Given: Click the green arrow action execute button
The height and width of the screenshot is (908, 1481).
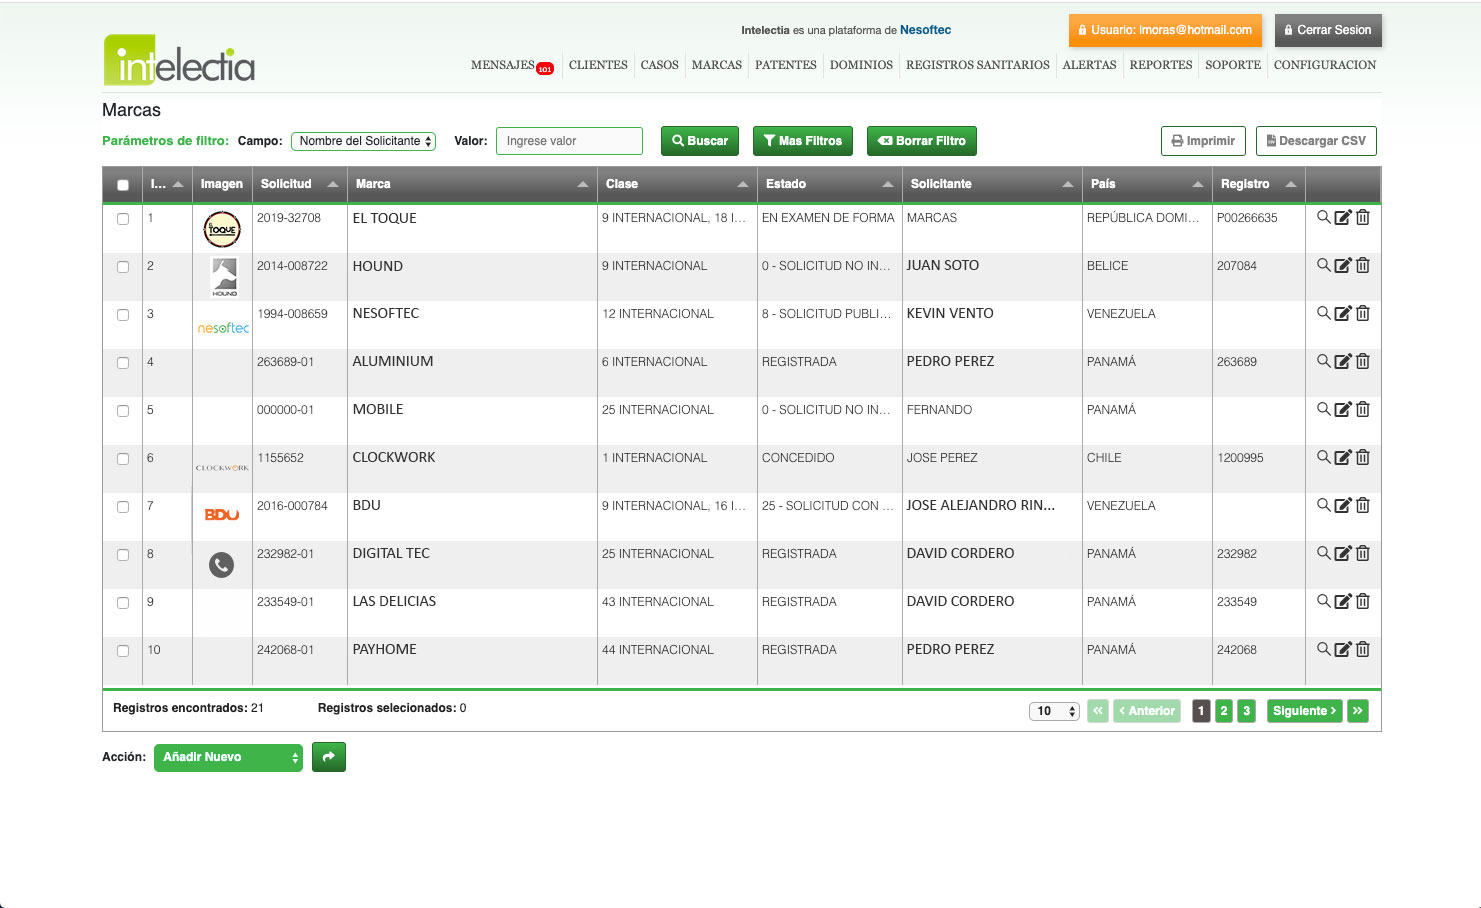Looking at the screenshot, I should point(329,757).
